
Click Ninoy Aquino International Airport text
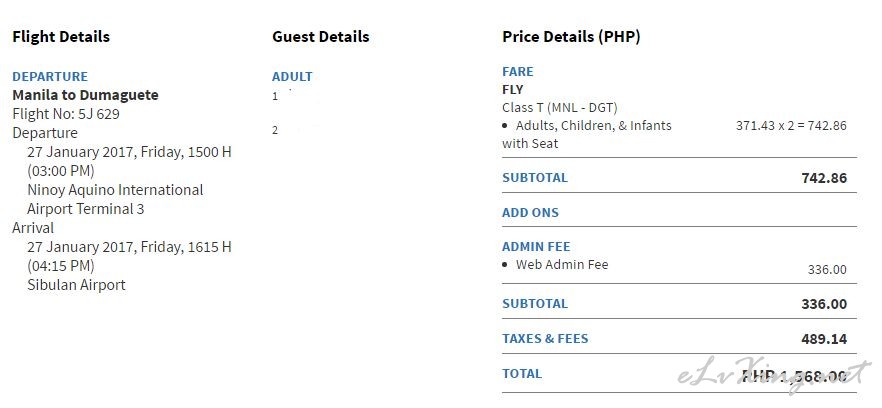[115, 199]
